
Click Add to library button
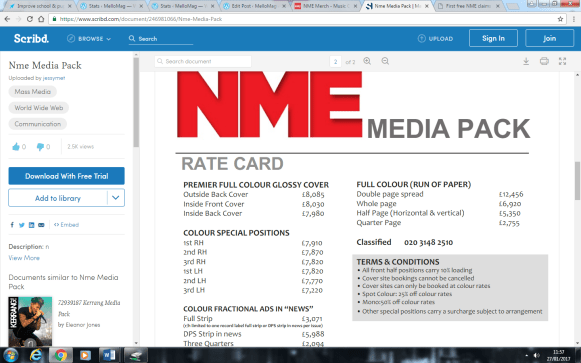pyautogui.click(x=58, y=198)
